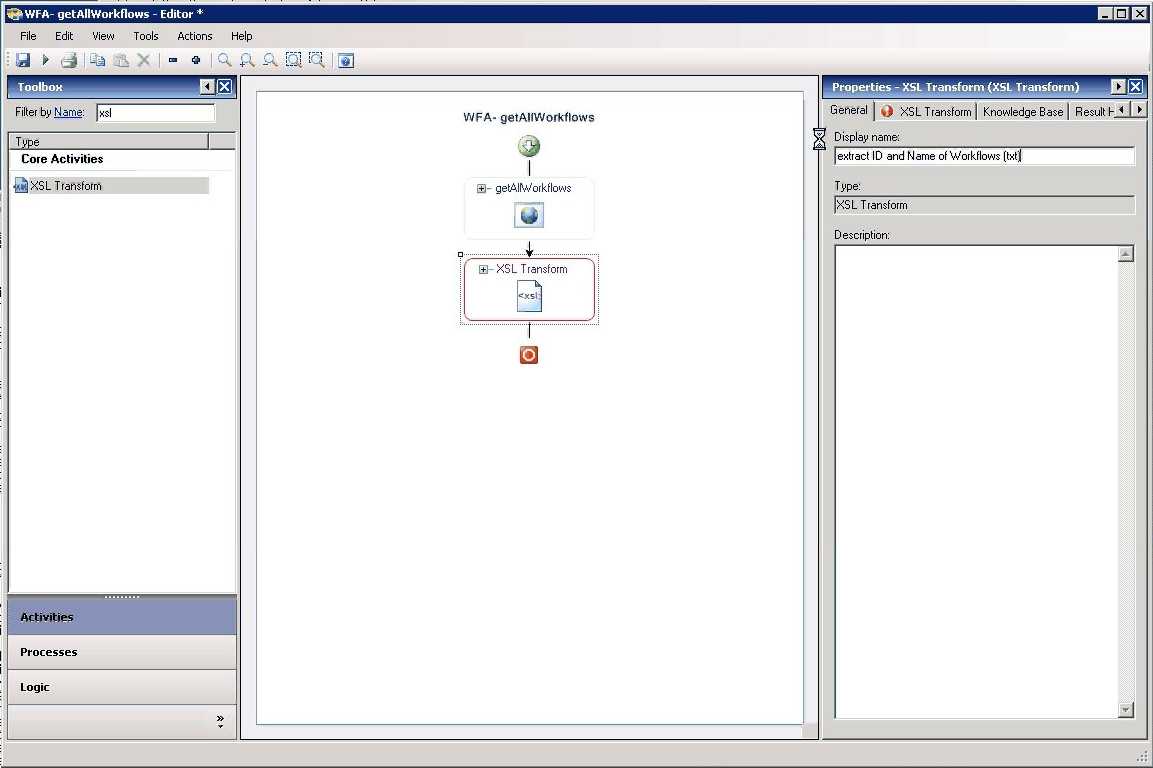Open the Help menu
The image size is (1153, 768).
point(241,36)
